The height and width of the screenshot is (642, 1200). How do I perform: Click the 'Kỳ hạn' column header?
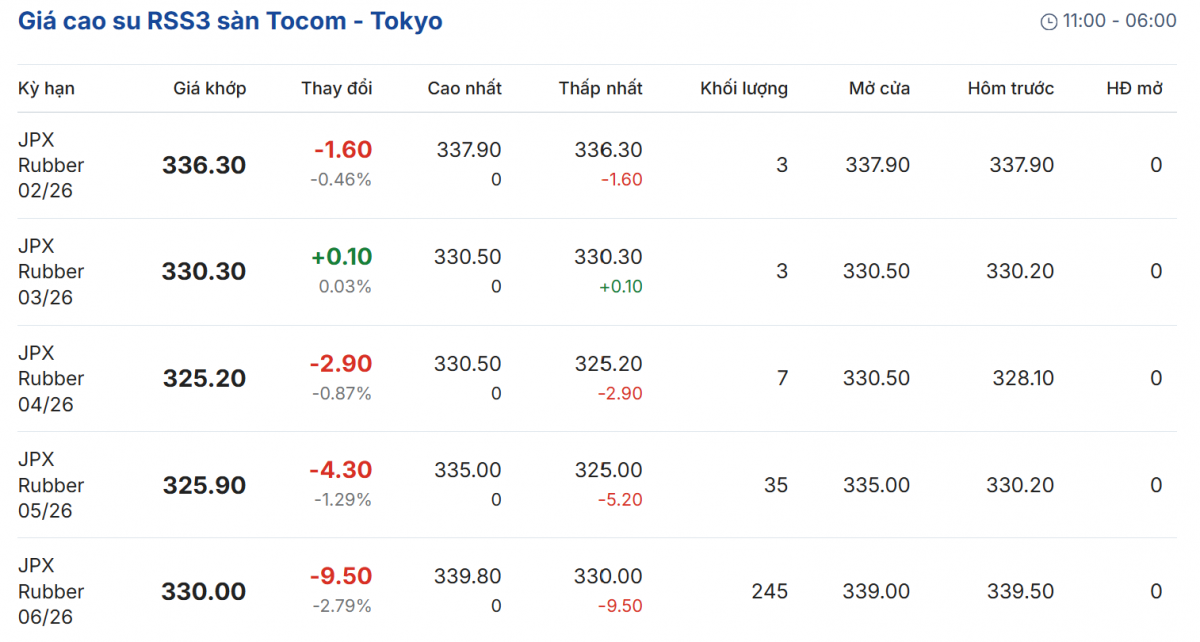(x=46, y=89)
